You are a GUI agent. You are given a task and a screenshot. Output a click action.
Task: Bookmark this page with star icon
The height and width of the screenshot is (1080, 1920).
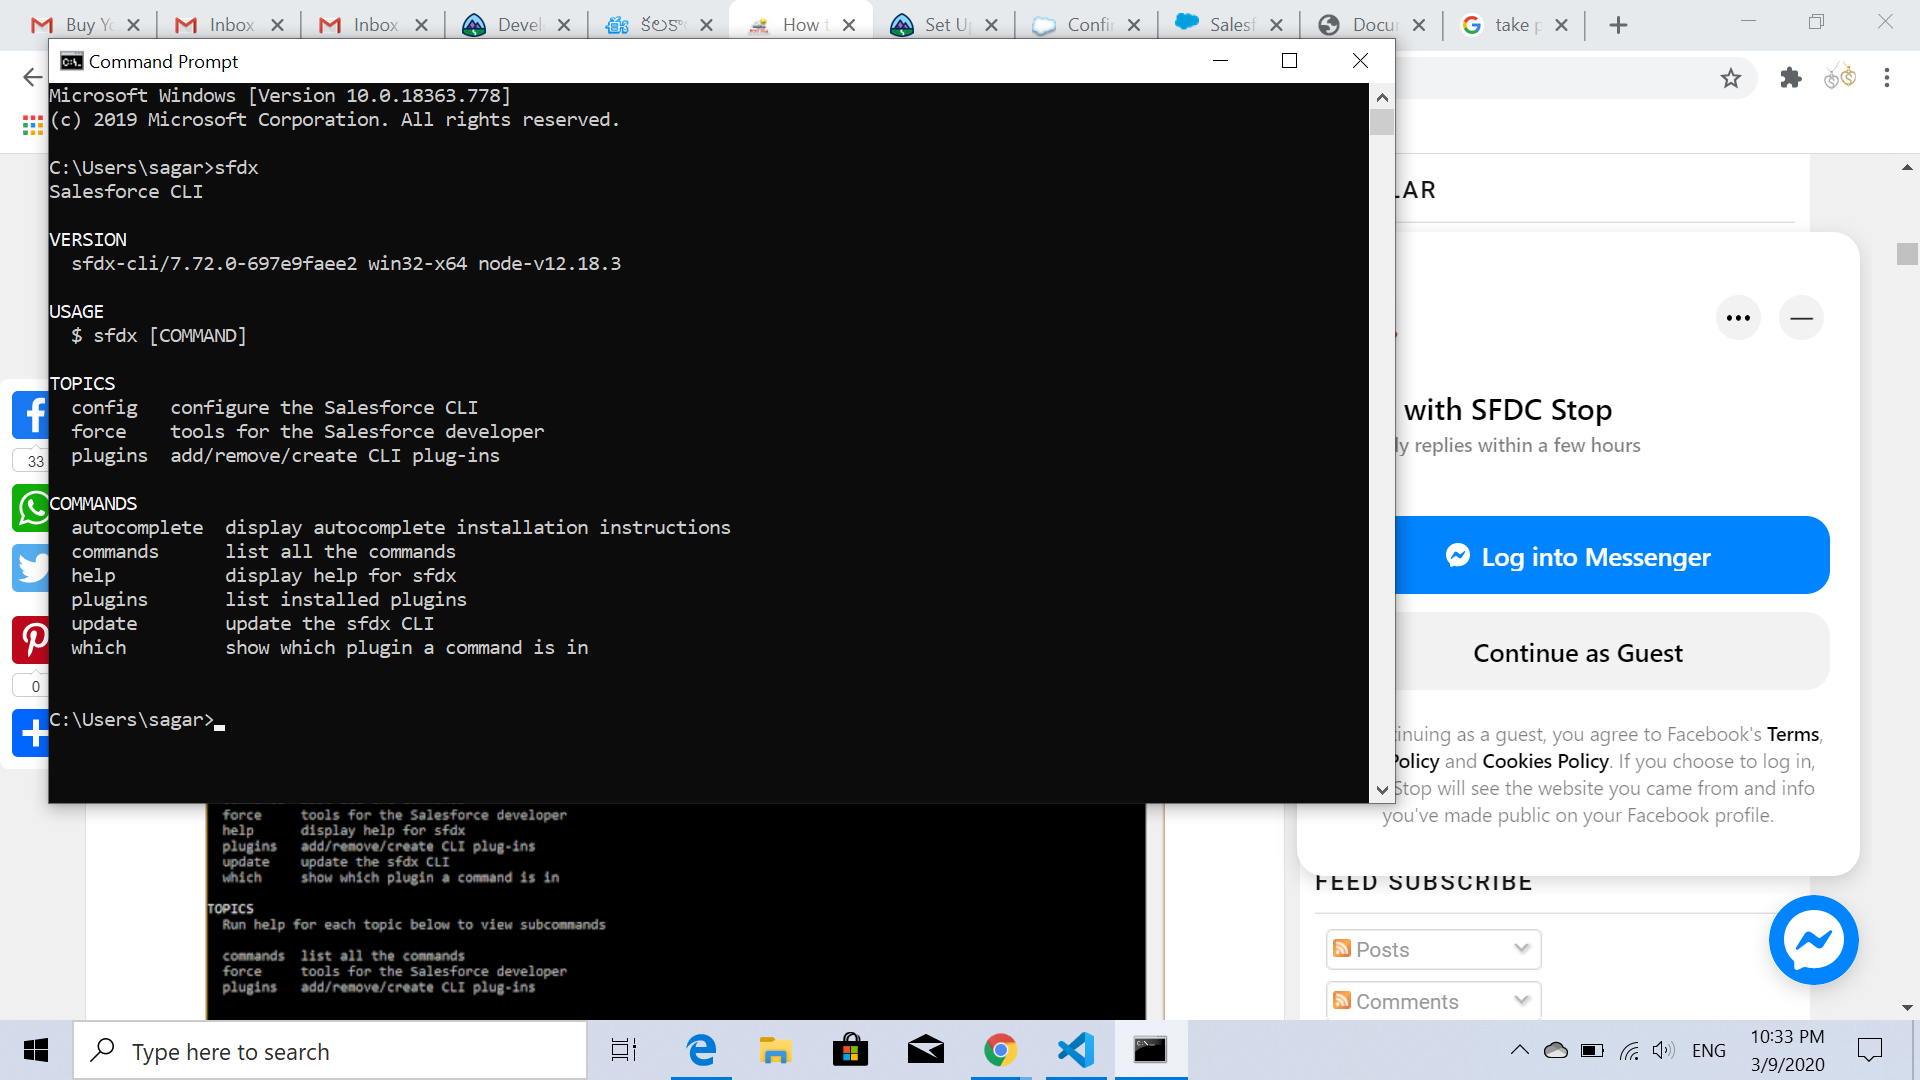pyautogui.click(x=1731, y=78)
